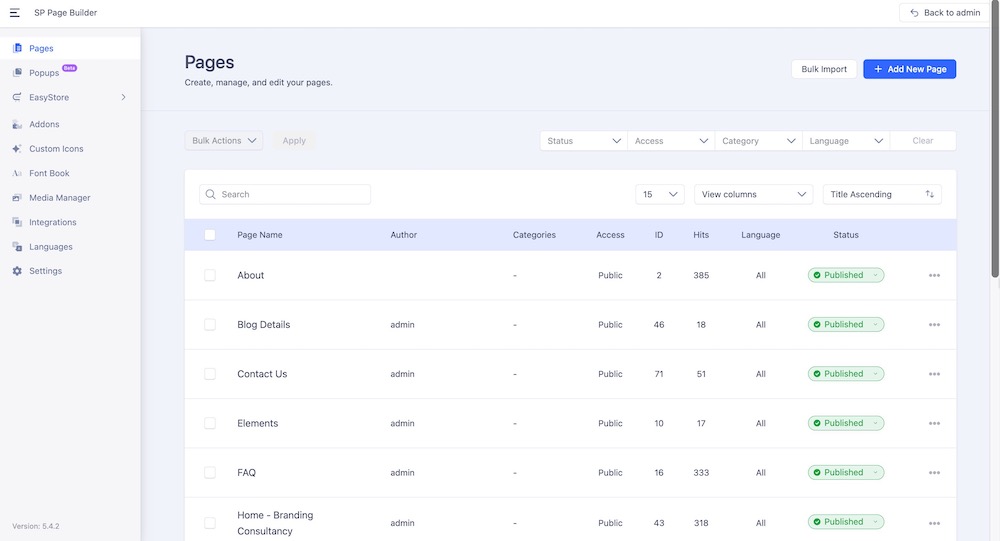Click the Add New Page button

[909, 69]
